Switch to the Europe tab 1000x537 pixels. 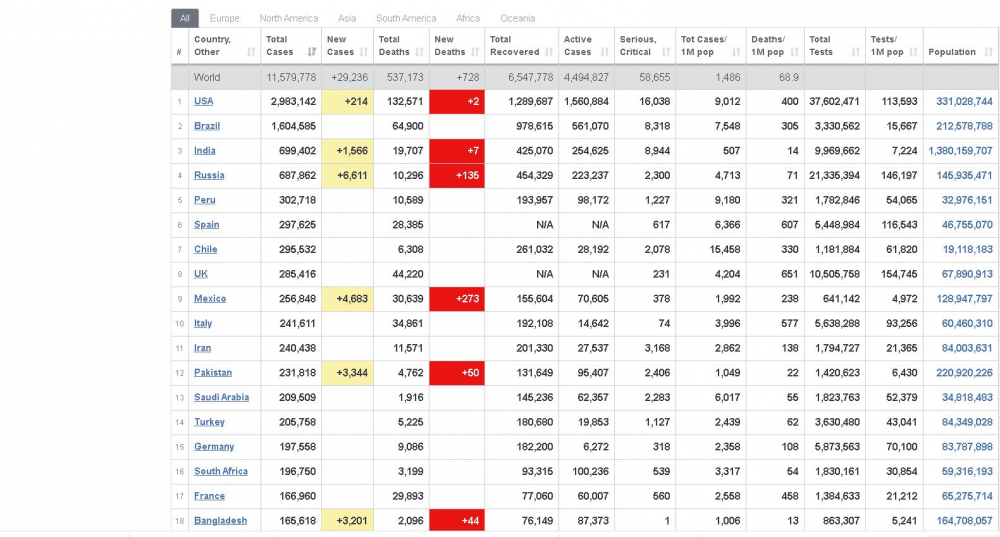224,18
